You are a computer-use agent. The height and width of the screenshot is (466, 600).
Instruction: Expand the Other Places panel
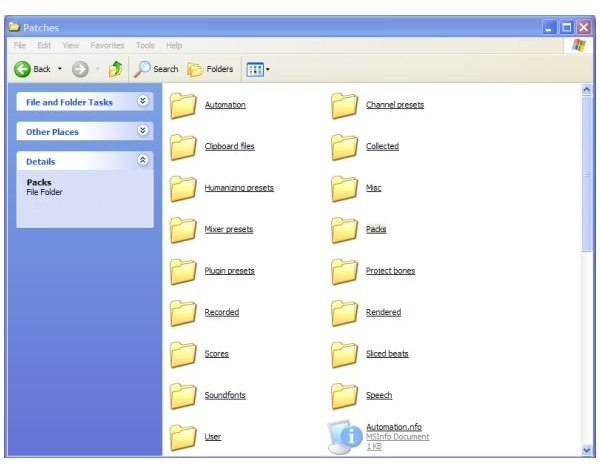(x=142, y=132)
